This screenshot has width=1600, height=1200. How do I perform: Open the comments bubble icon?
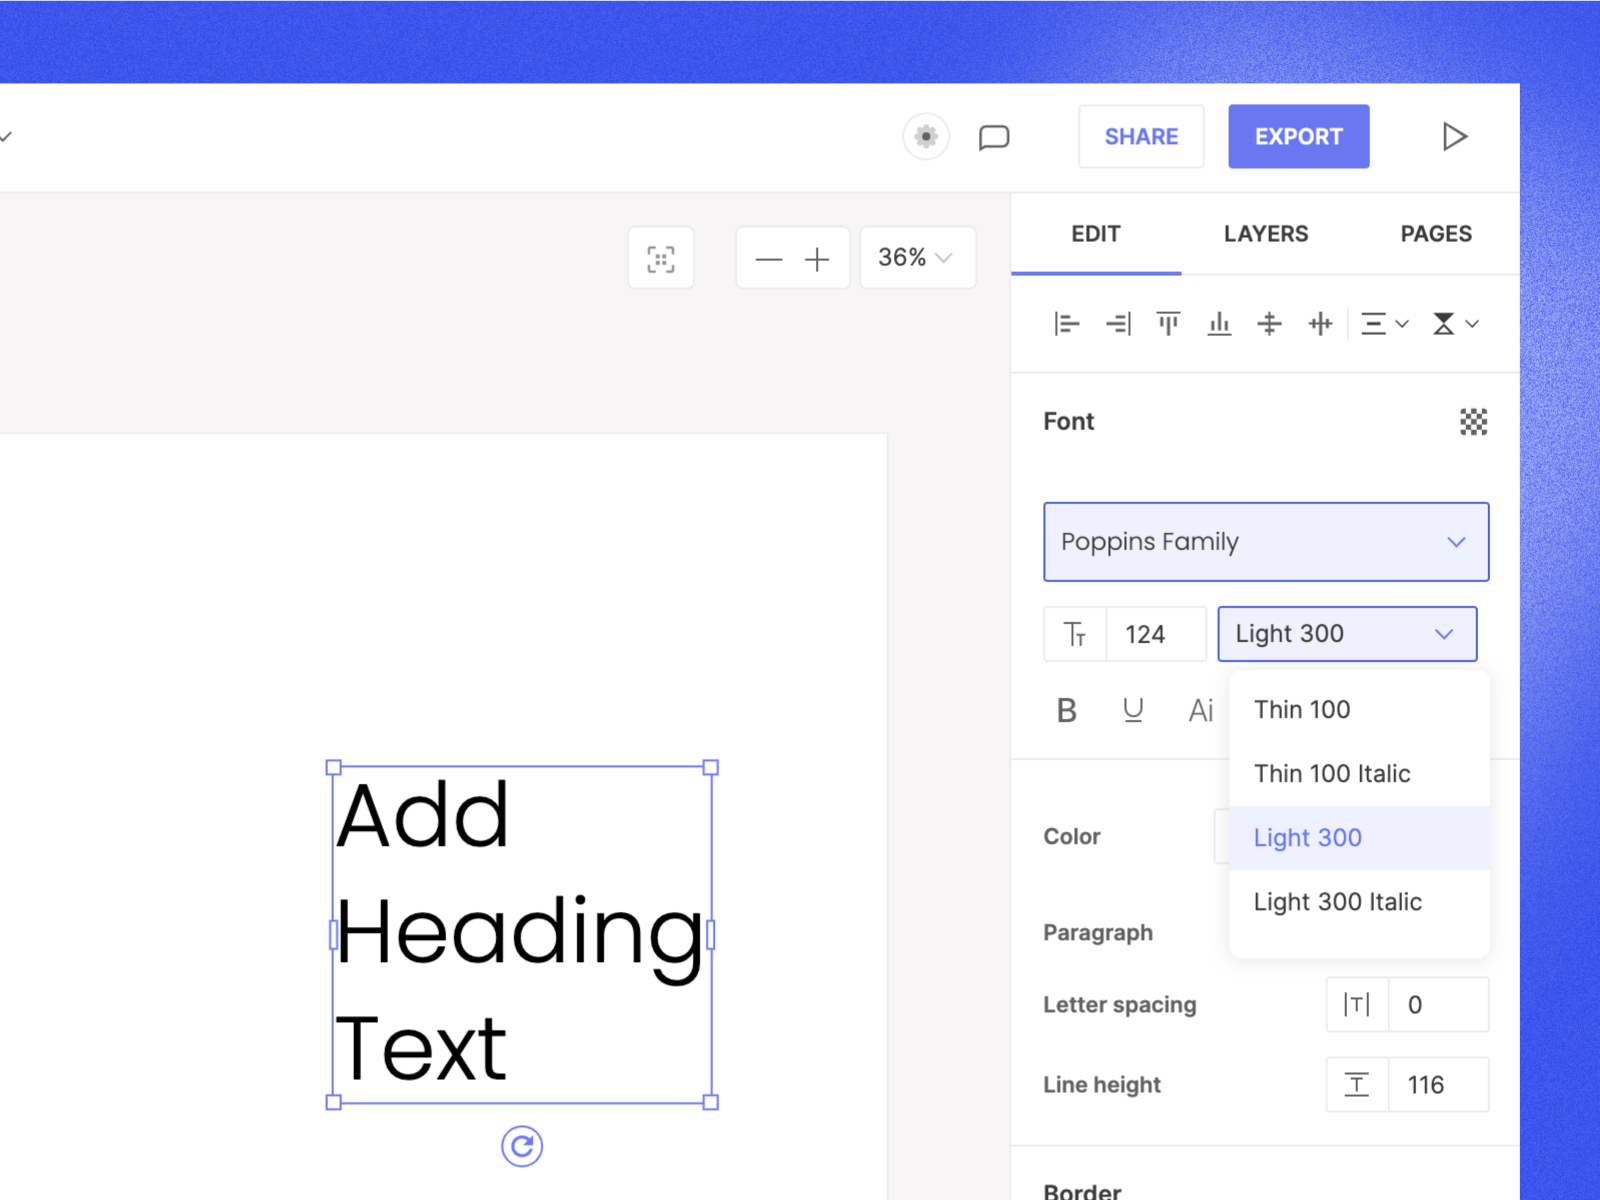click(x=995, y=137)
